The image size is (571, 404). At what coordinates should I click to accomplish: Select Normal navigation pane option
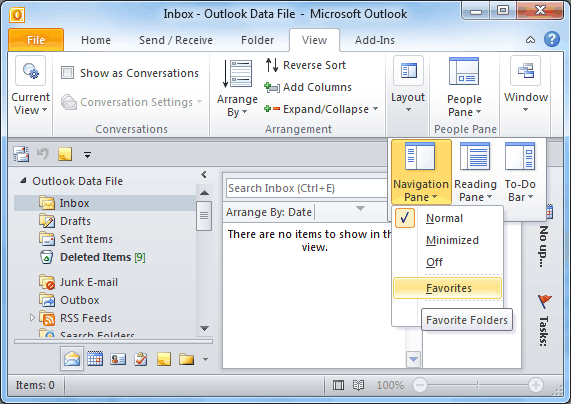click(x=448, y=218)
